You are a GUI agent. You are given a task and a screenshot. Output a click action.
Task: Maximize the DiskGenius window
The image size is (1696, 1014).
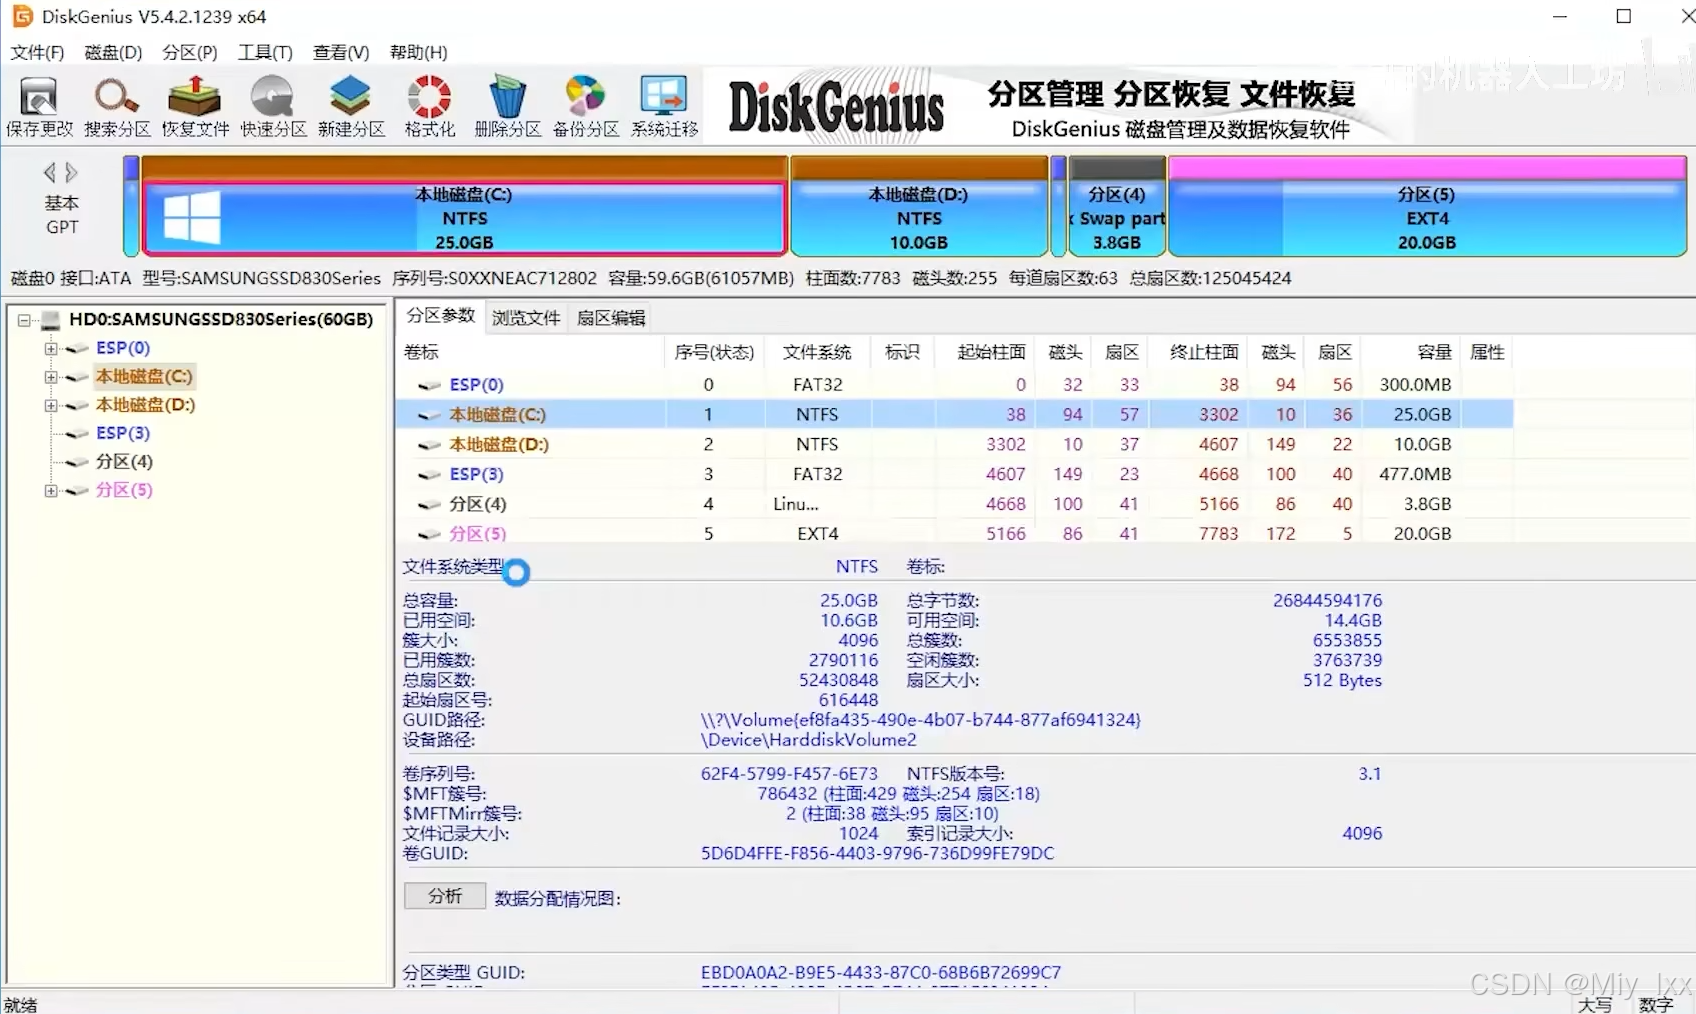[1624, 16]
